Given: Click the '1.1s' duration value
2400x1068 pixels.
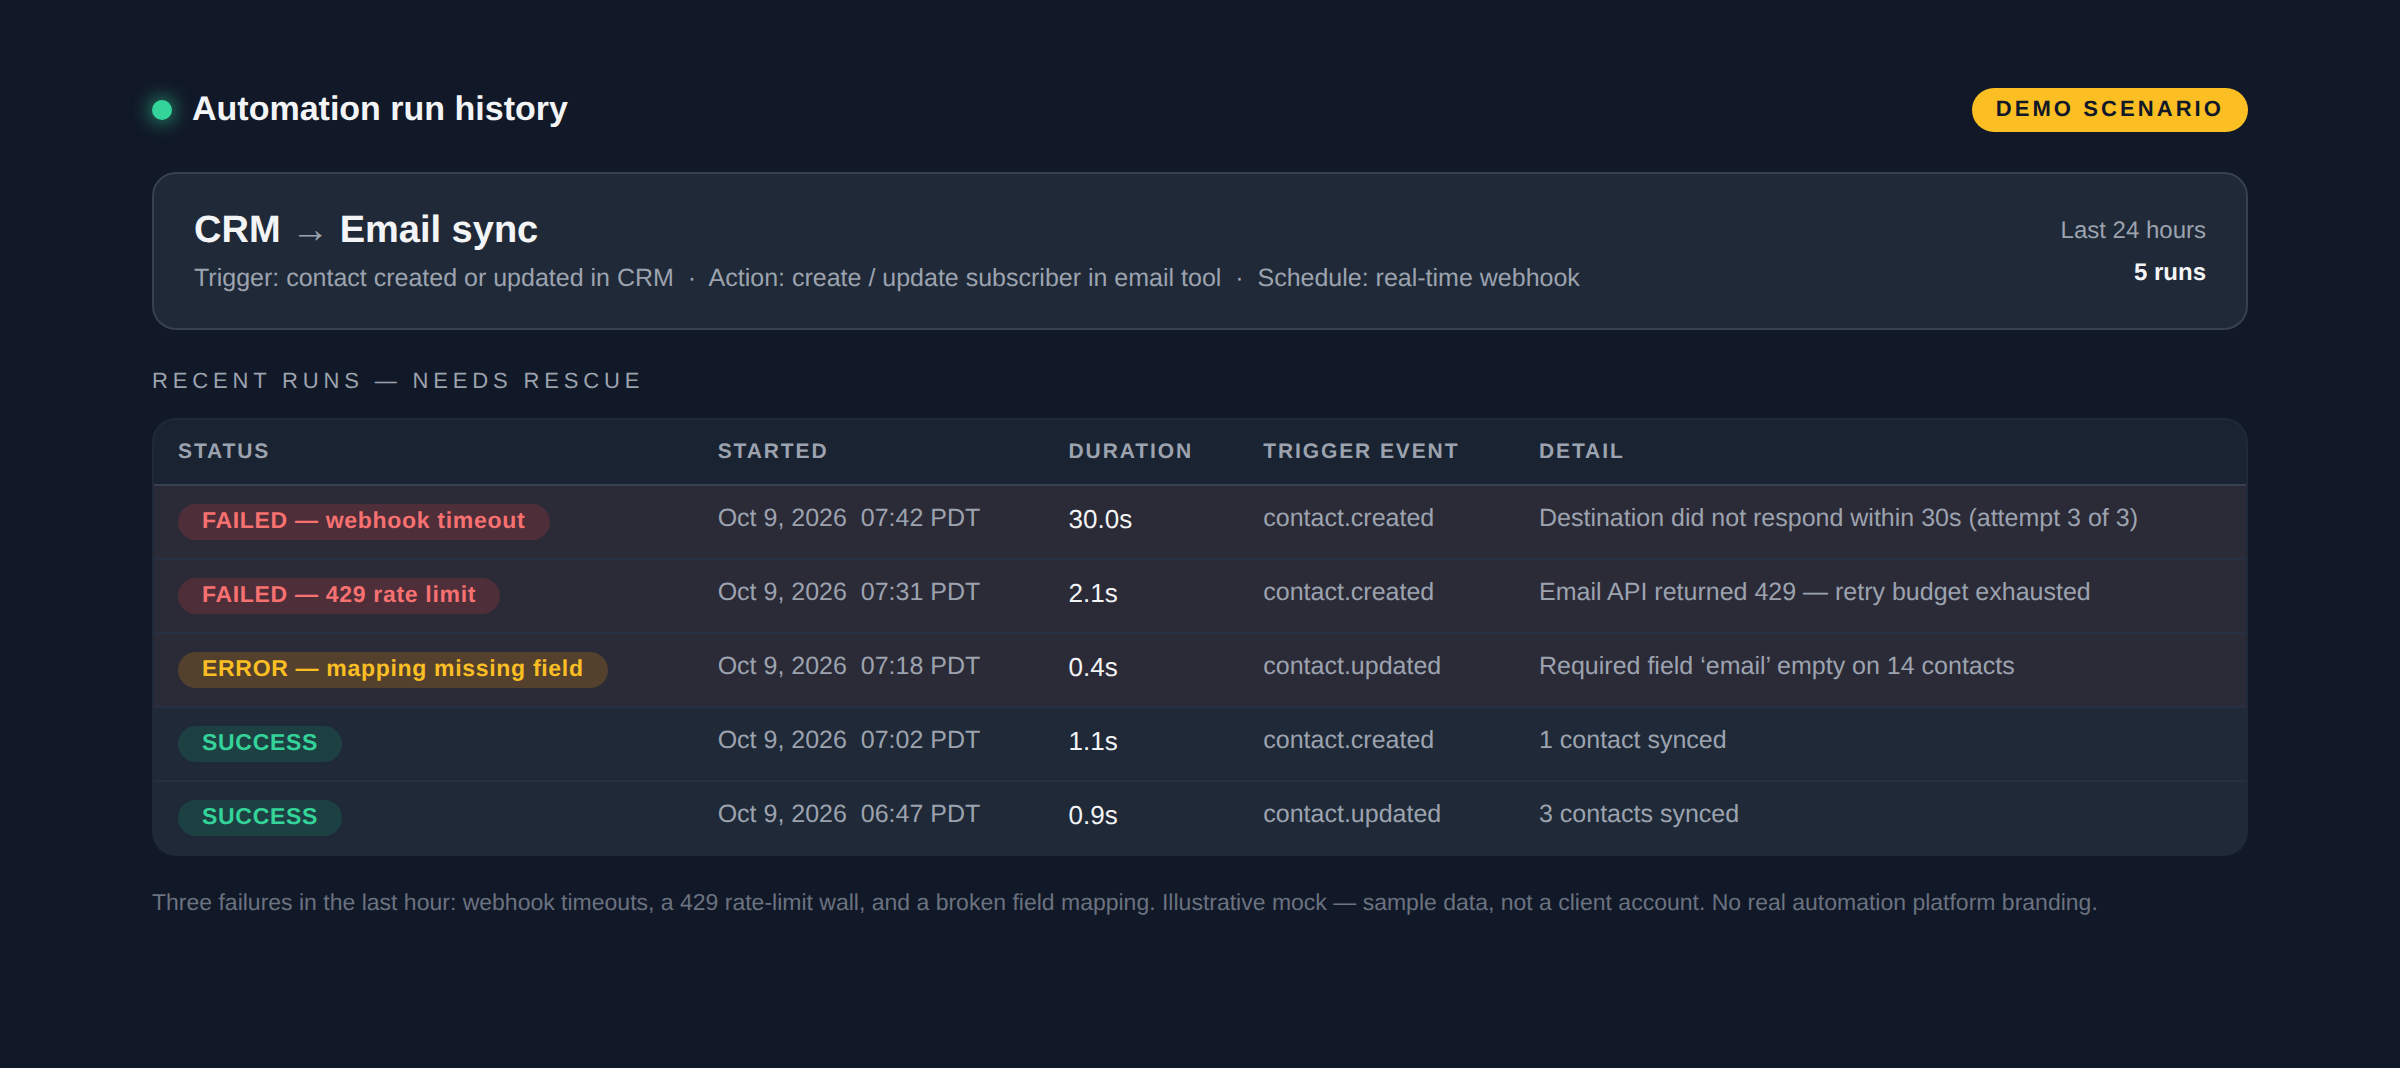Looking at the screenshot, I should [1093, 742].
